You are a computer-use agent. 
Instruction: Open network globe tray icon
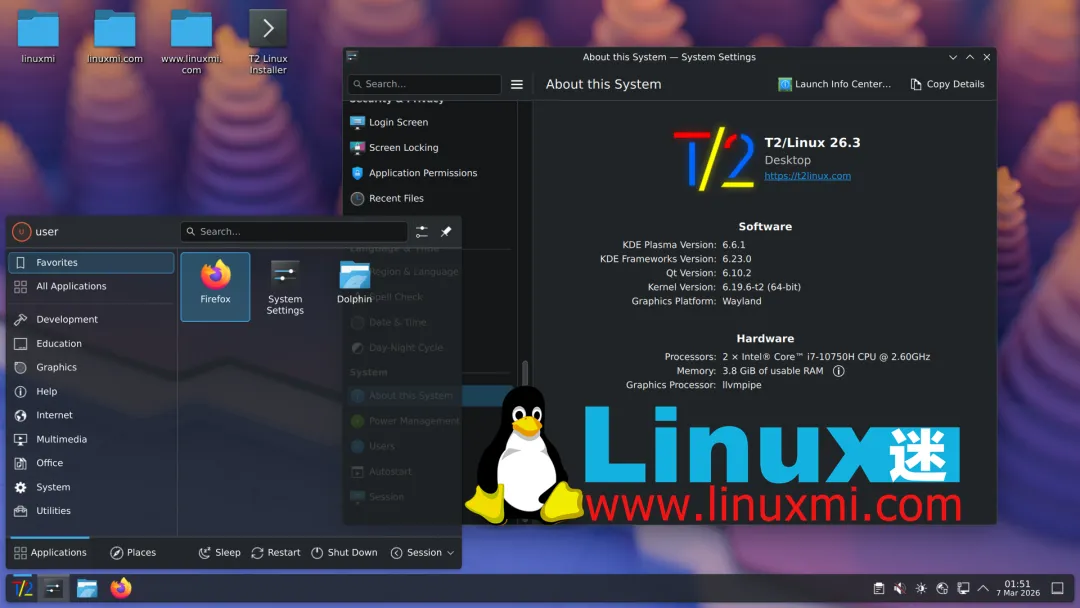[x=942, y=588]
